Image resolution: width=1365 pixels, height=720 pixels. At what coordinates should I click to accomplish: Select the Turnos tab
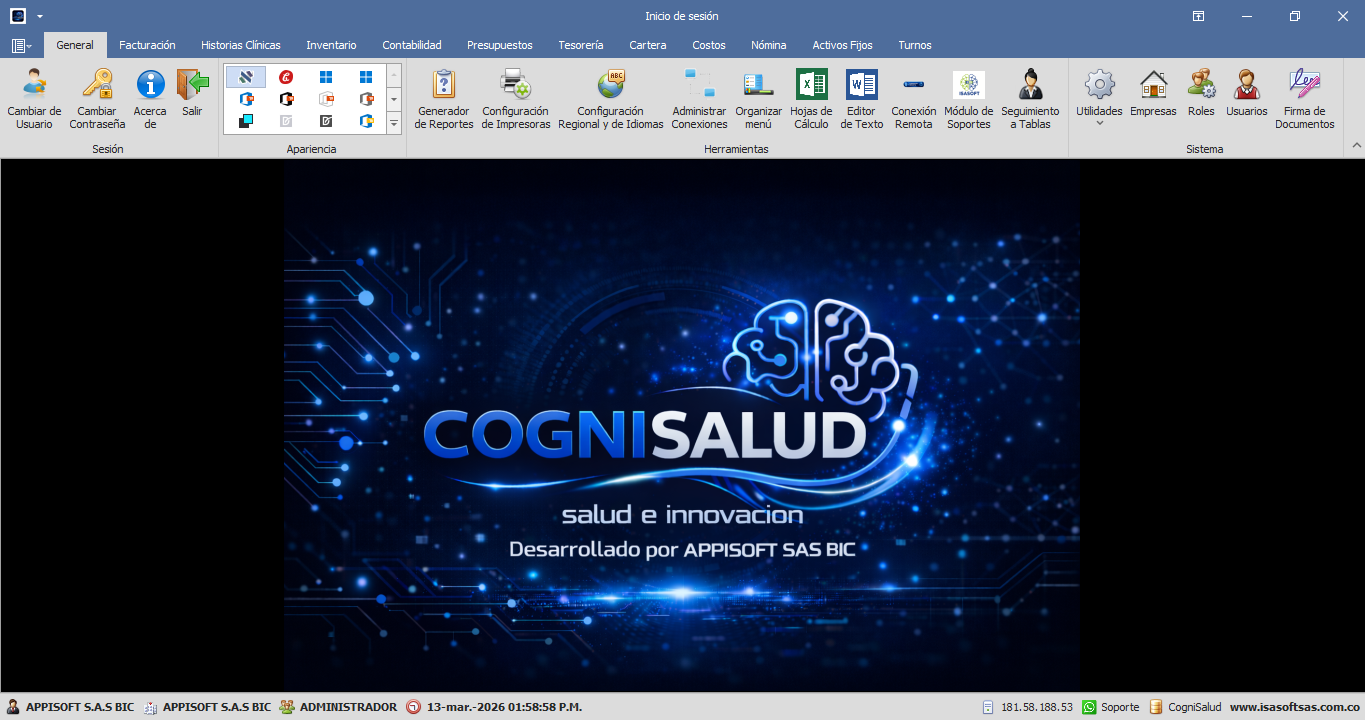915,45
